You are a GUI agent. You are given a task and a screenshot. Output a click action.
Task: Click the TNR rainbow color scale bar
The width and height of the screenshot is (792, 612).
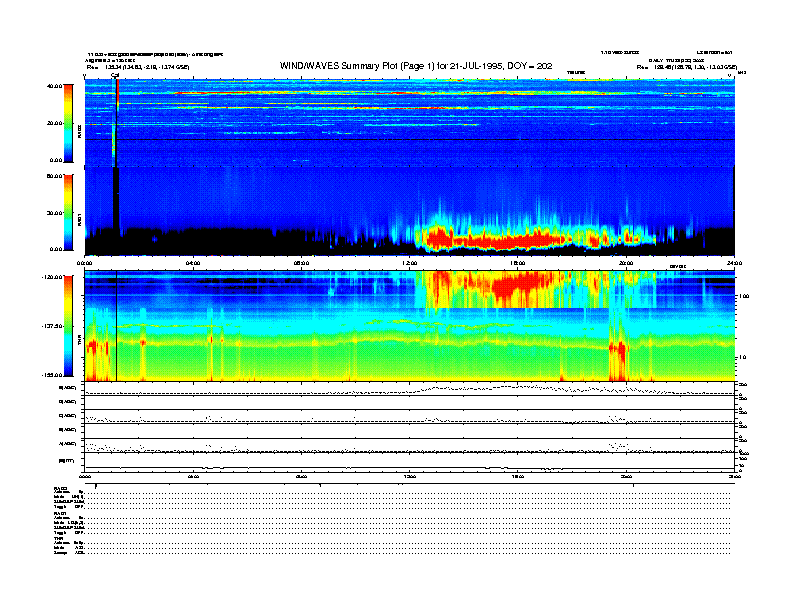68,326
